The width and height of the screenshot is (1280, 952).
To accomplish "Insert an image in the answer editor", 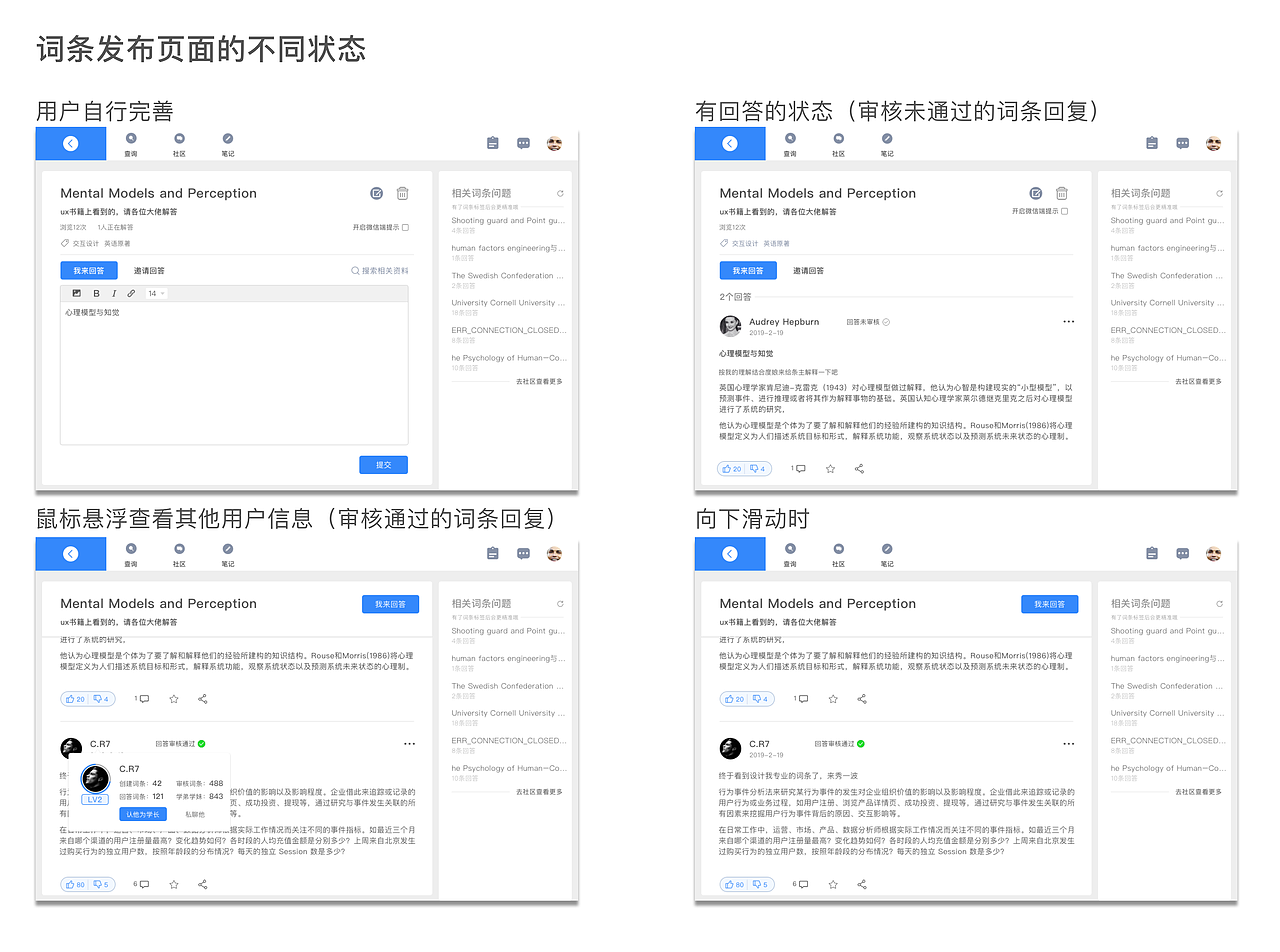I will (x=76, y=294).
